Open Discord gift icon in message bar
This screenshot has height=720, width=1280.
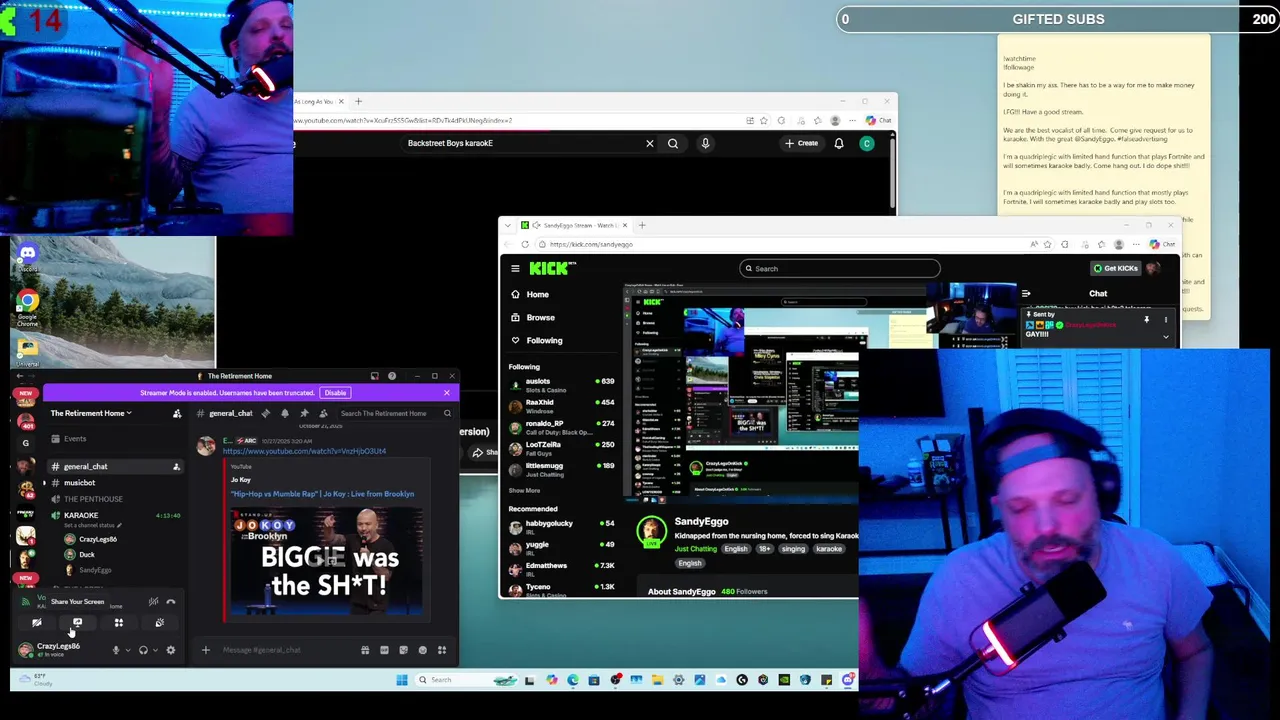point(365,650)
